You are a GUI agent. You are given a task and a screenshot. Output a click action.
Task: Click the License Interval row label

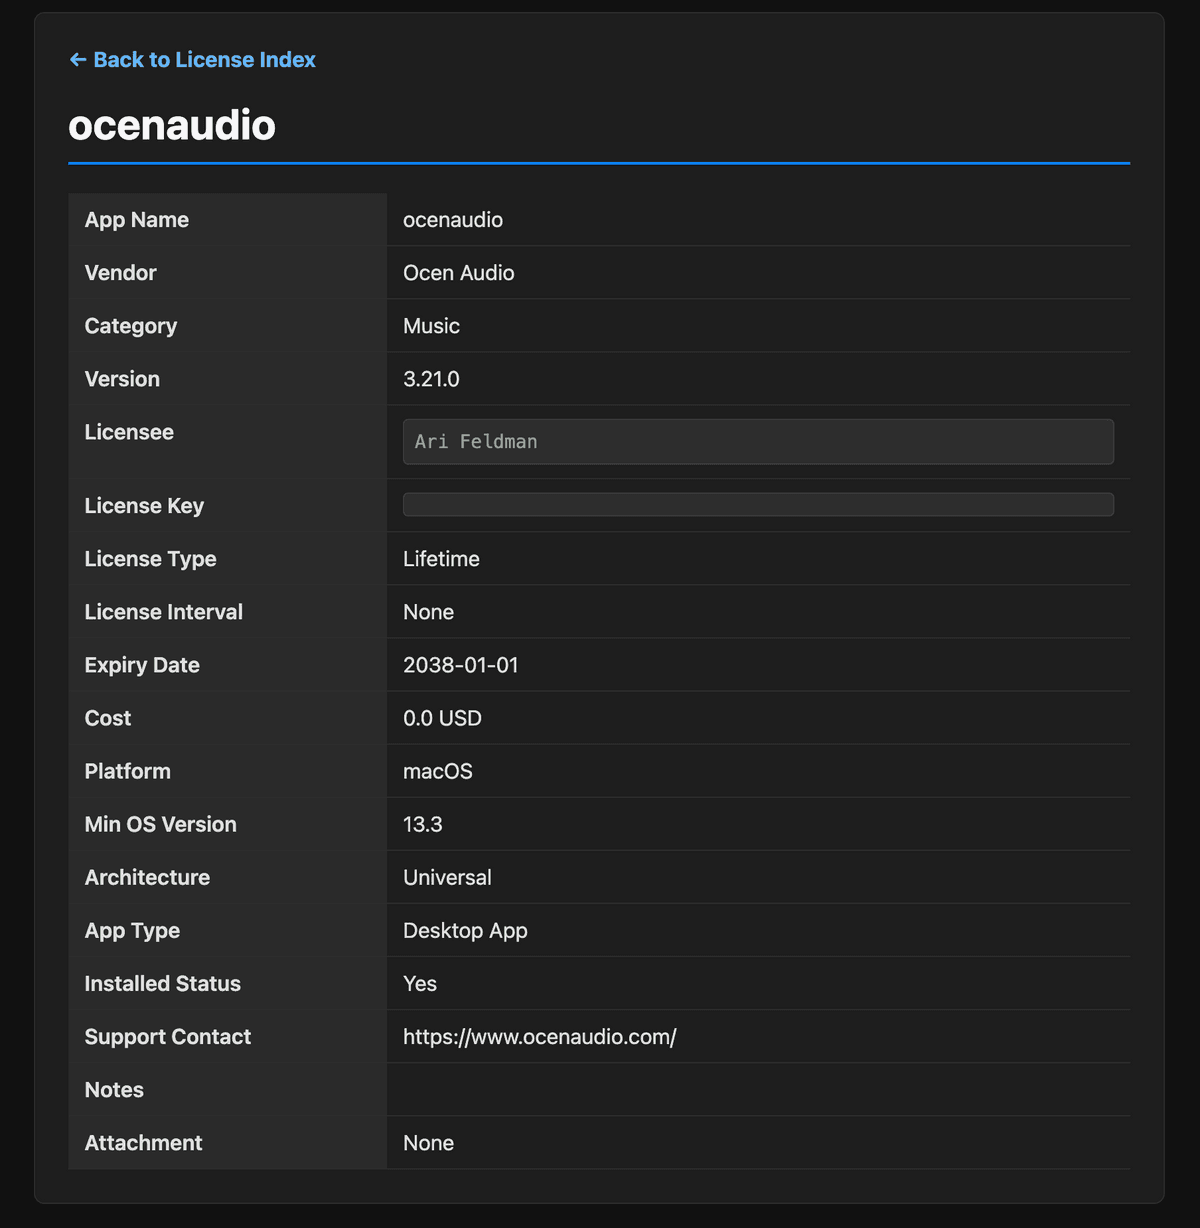164,612
